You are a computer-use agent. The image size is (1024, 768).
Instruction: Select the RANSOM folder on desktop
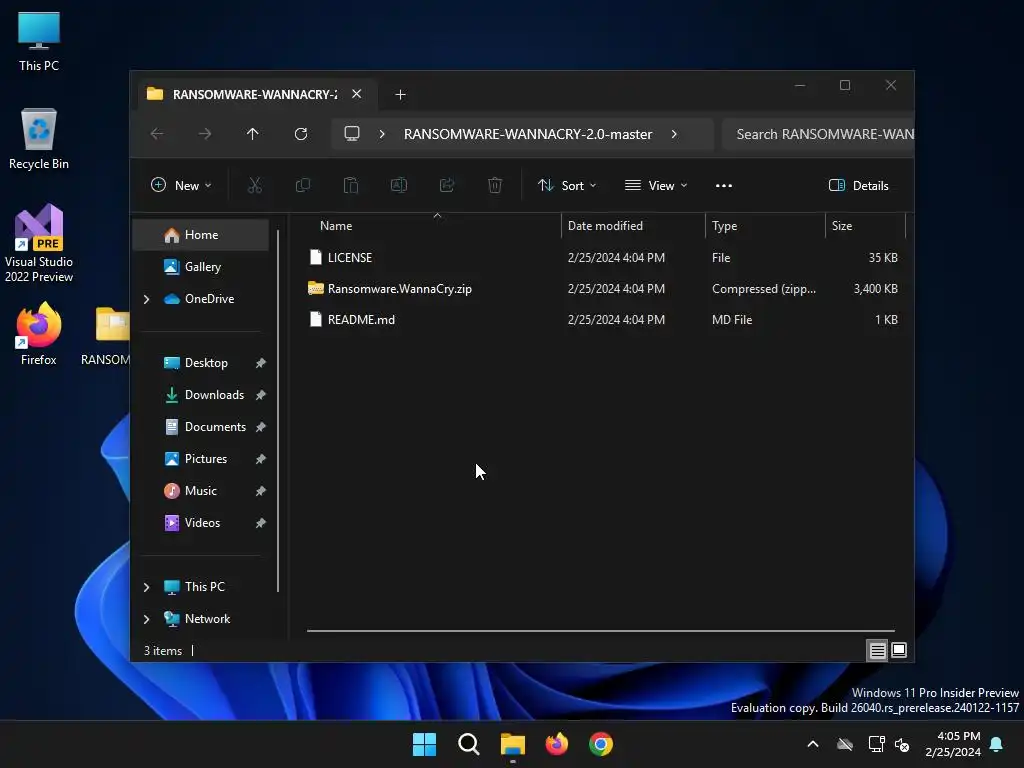coord(106,336)
